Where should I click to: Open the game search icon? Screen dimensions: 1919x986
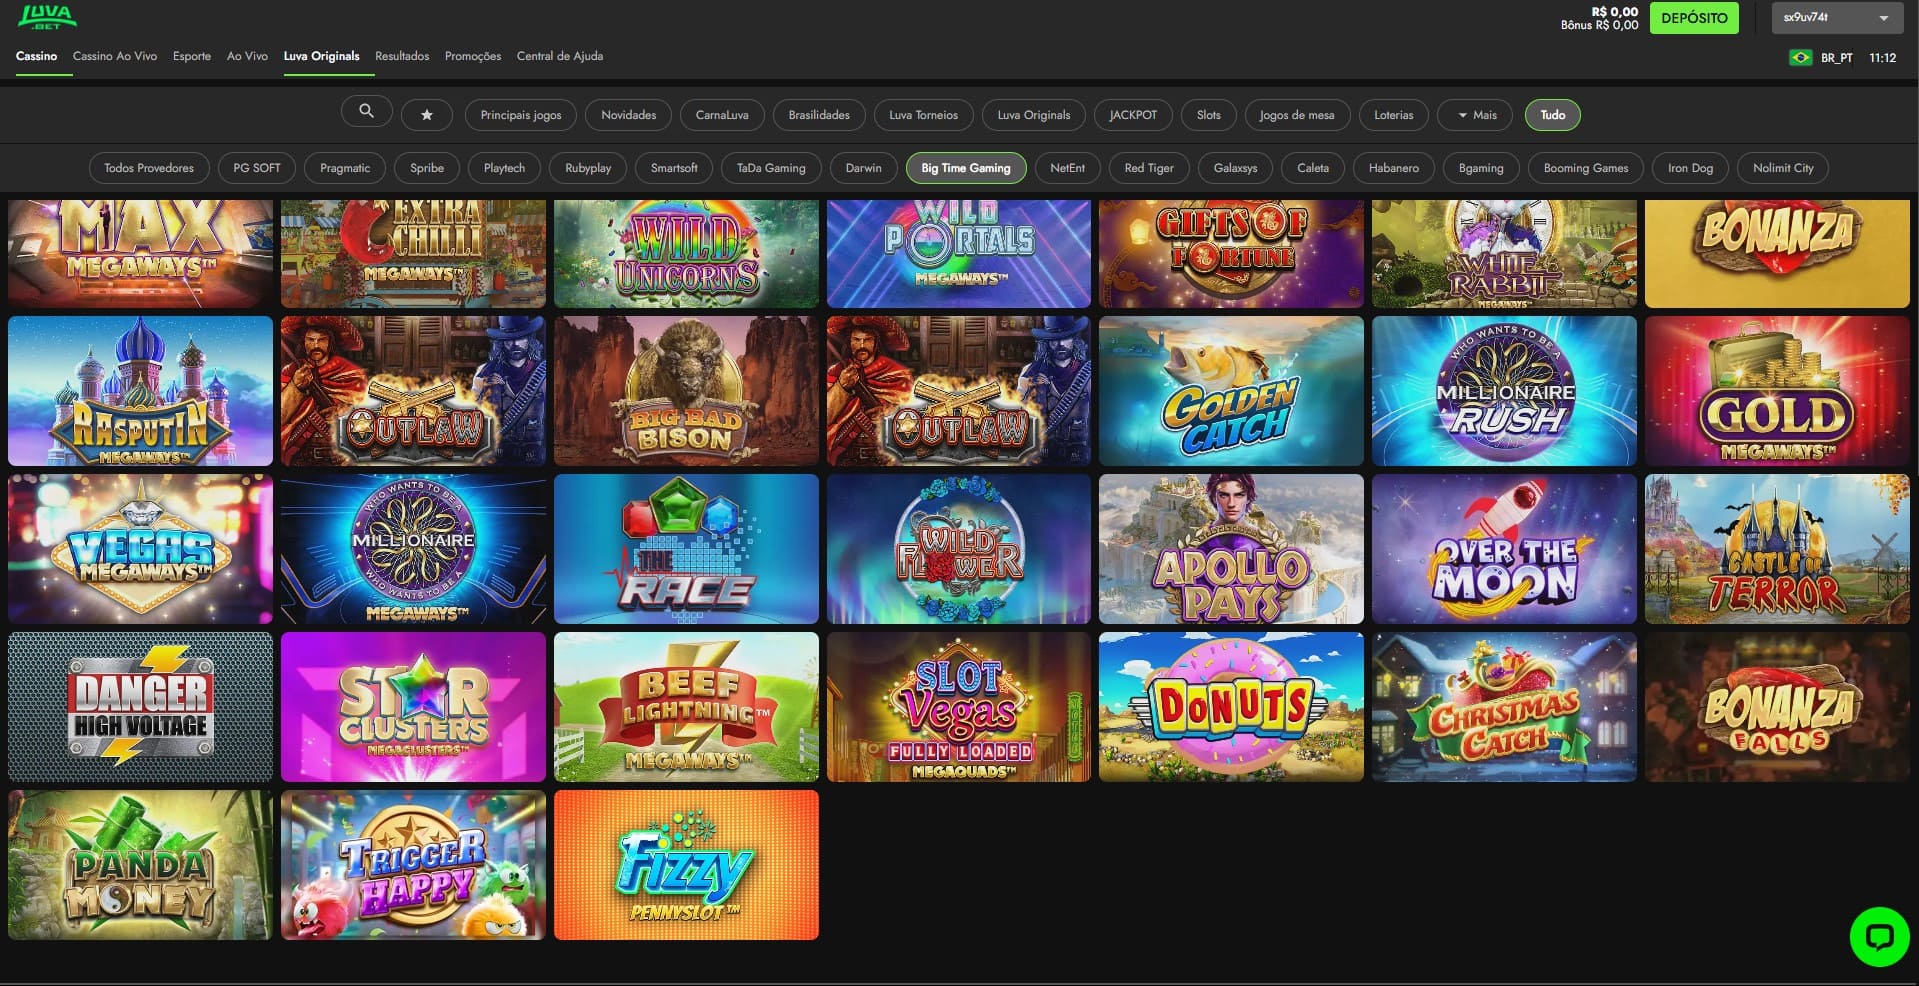[x=366, y=112]
